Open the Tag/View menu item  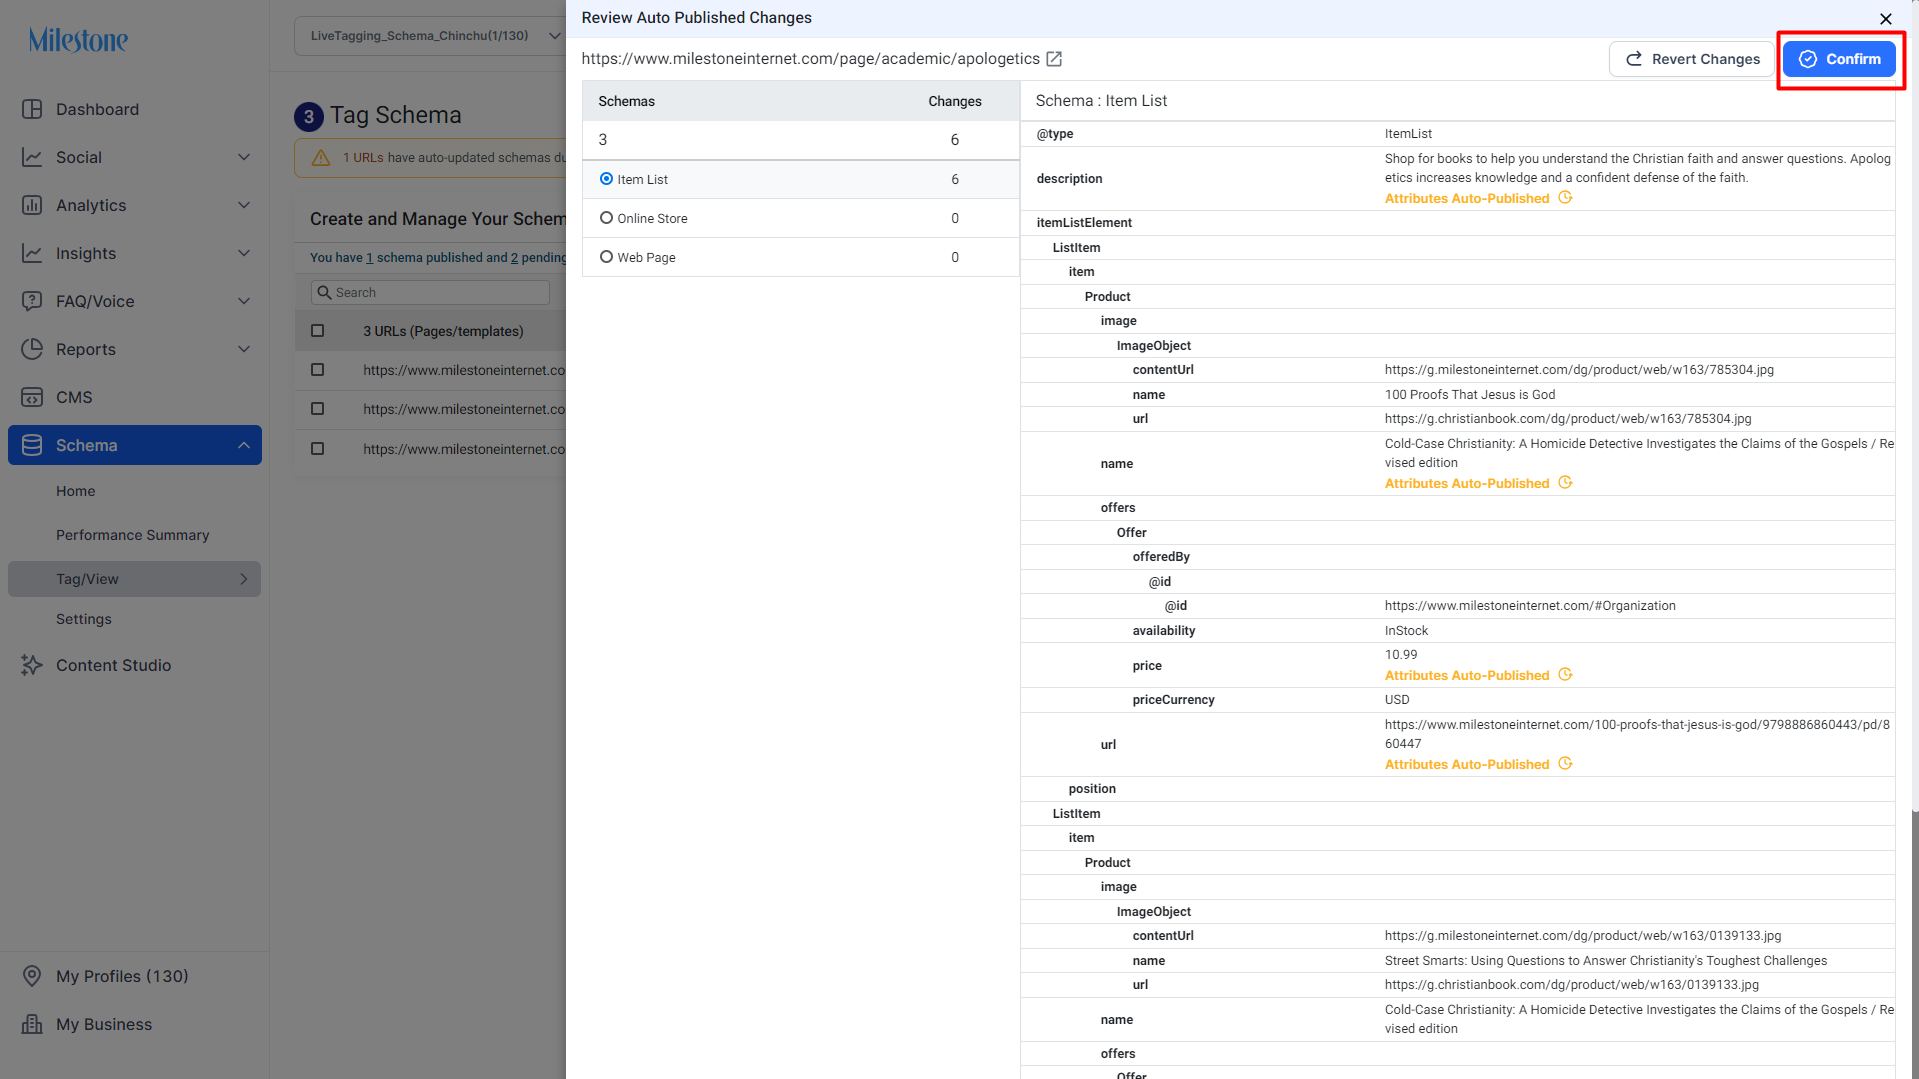[x=134, y=579]
